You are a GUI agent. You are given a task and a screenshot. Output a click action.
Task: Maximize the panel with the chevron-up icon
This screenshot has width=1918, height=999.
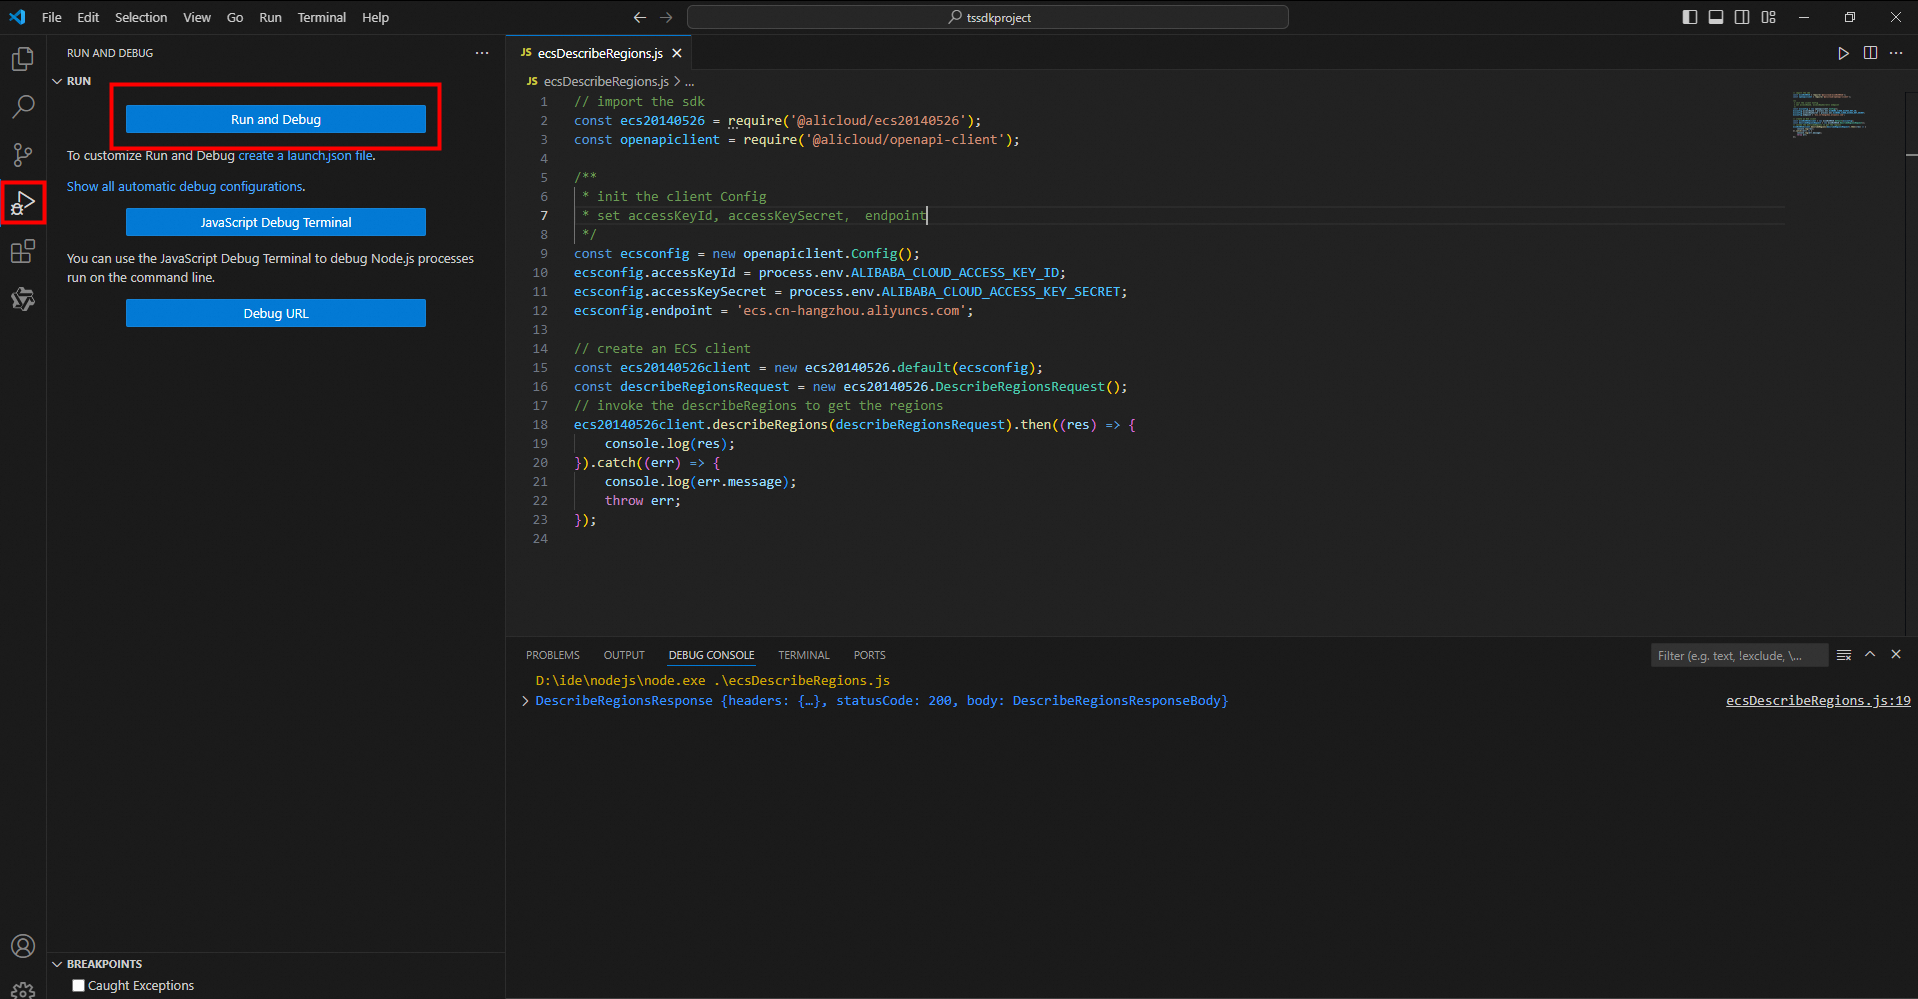coord(1870,655)
